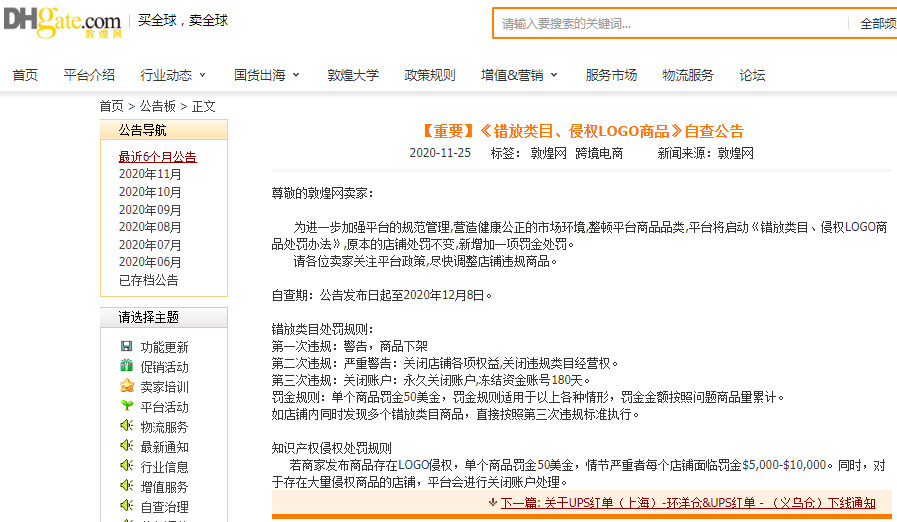Click the sprout icon beside 平台活动

(126, 406)
